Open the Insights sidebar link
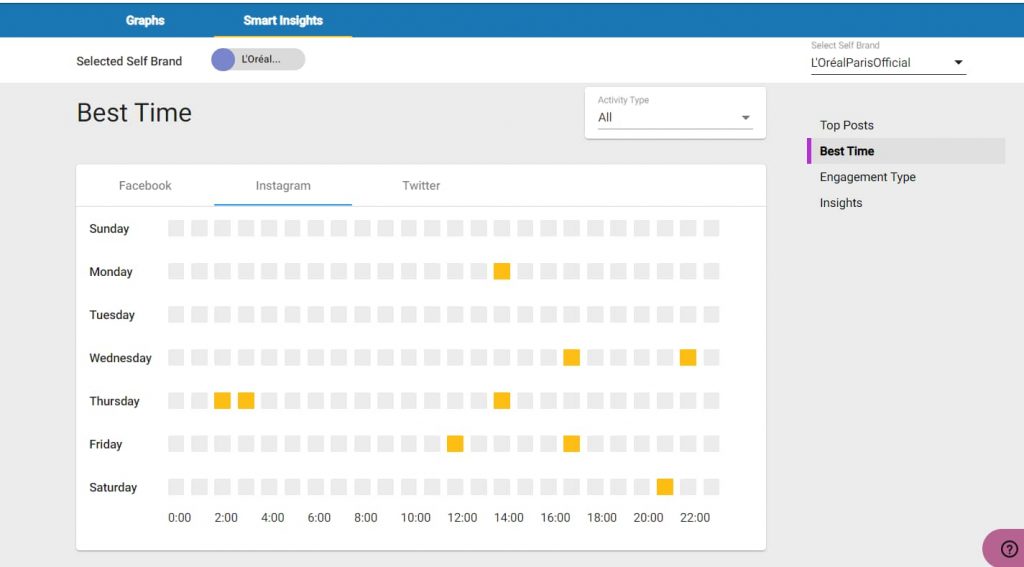 (x=840, y=203)
